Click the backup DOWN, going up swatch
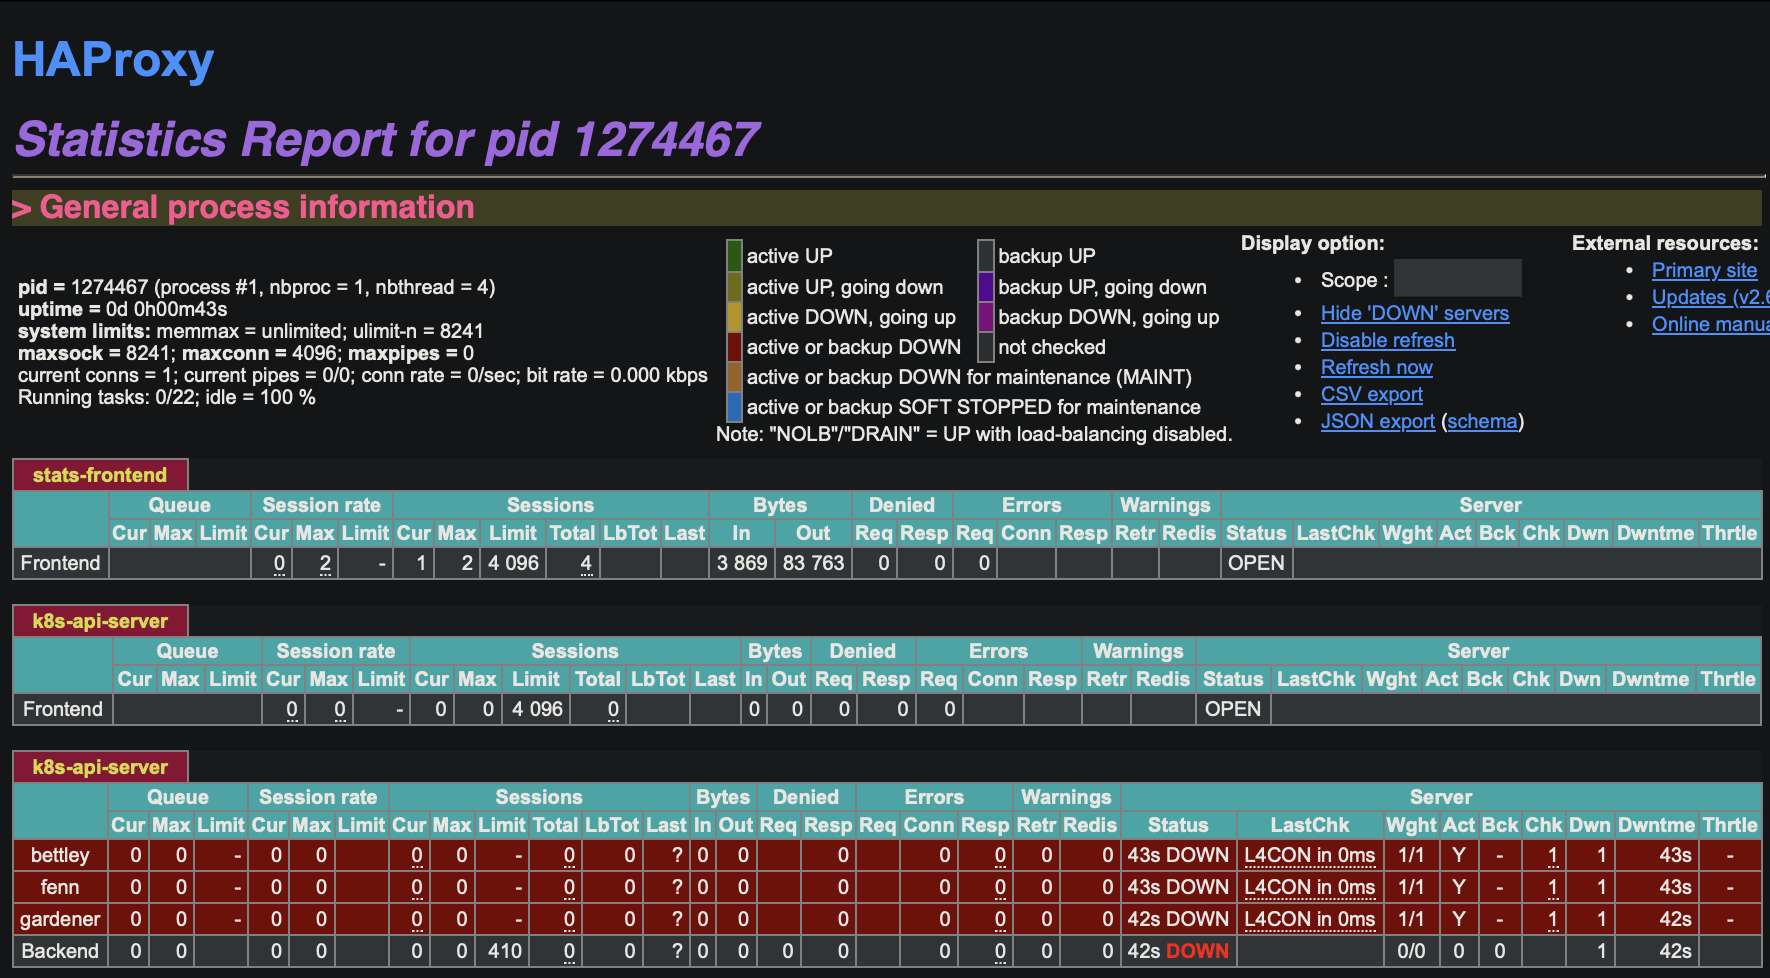 click(x=986, y=317)
